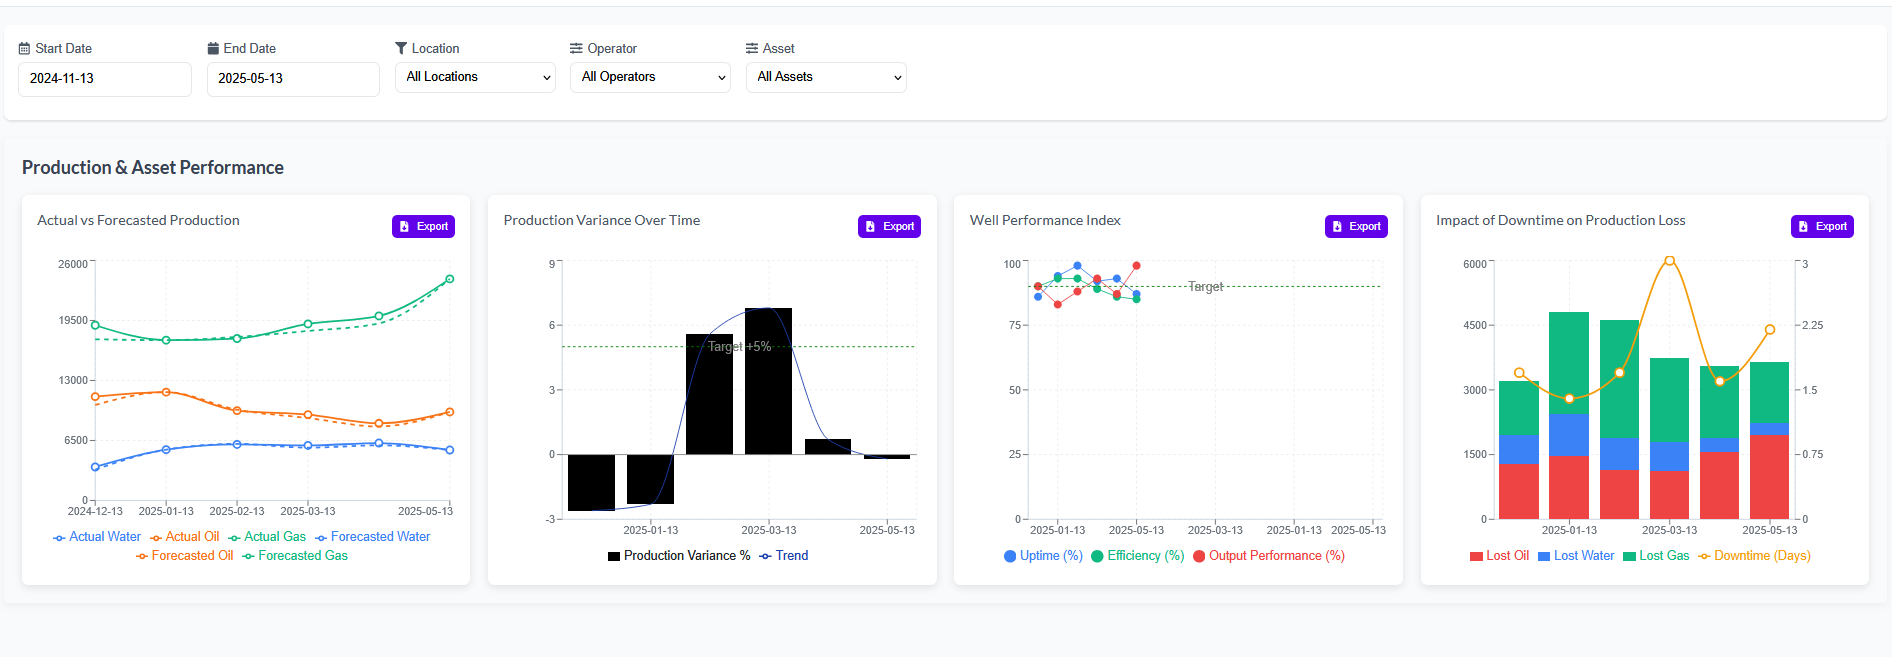Open the All Assets dropdown

pyautogui.click(x=826, y=77)
